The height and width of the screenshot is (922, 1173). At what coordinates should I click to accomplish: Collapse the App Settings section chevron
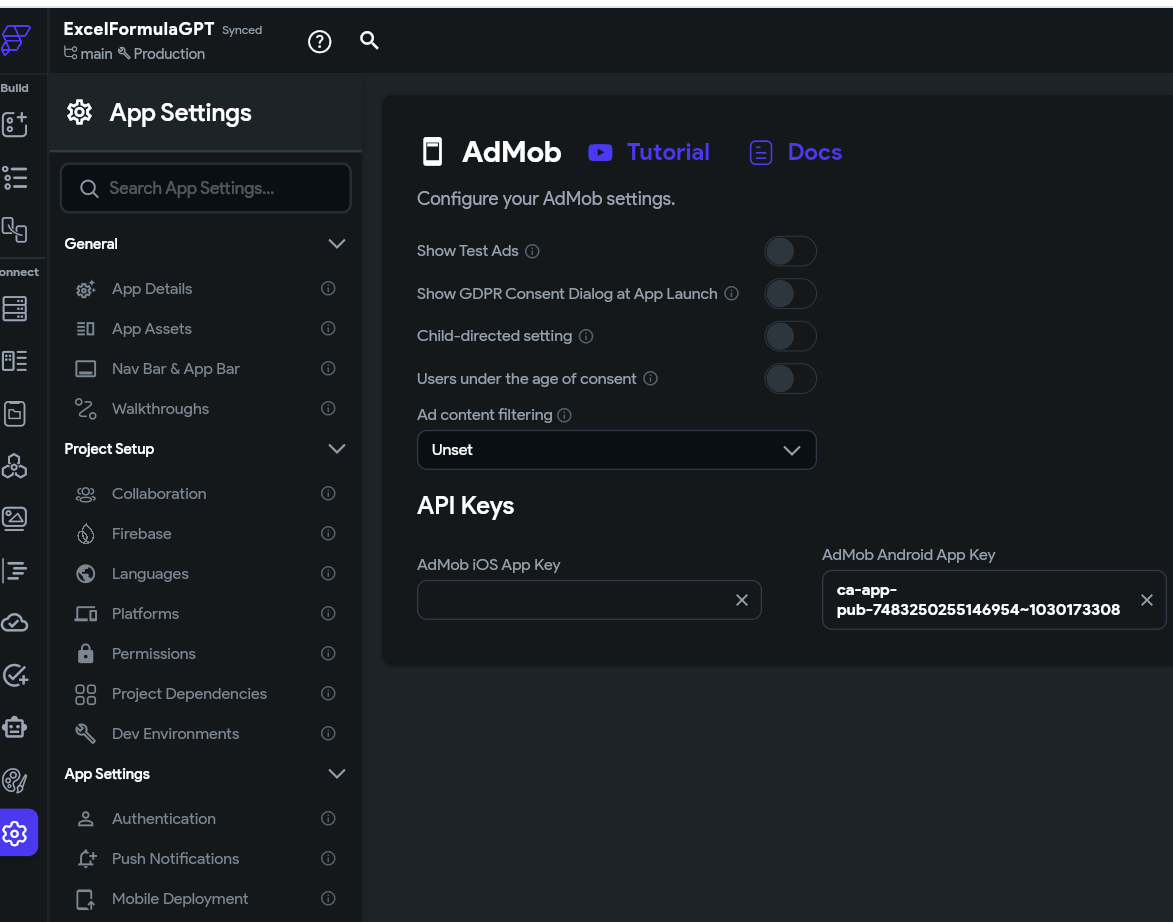click(x=337, y=774)
